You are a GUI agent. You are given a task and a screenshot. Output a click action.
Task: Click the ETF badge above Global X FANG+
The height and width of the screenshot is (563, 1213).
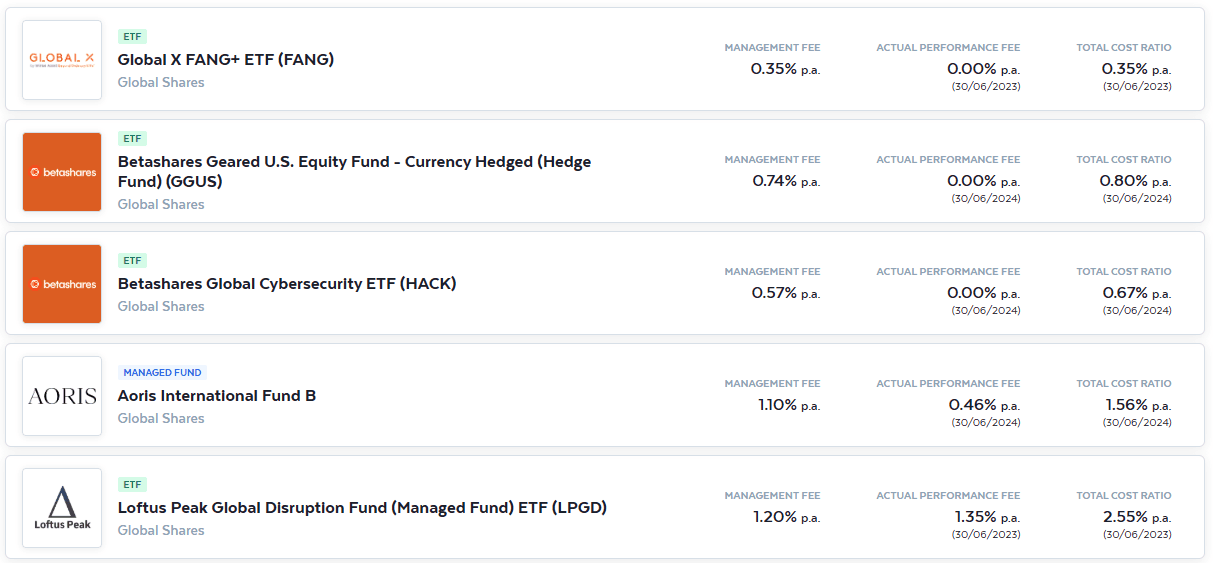click(132, 36)
